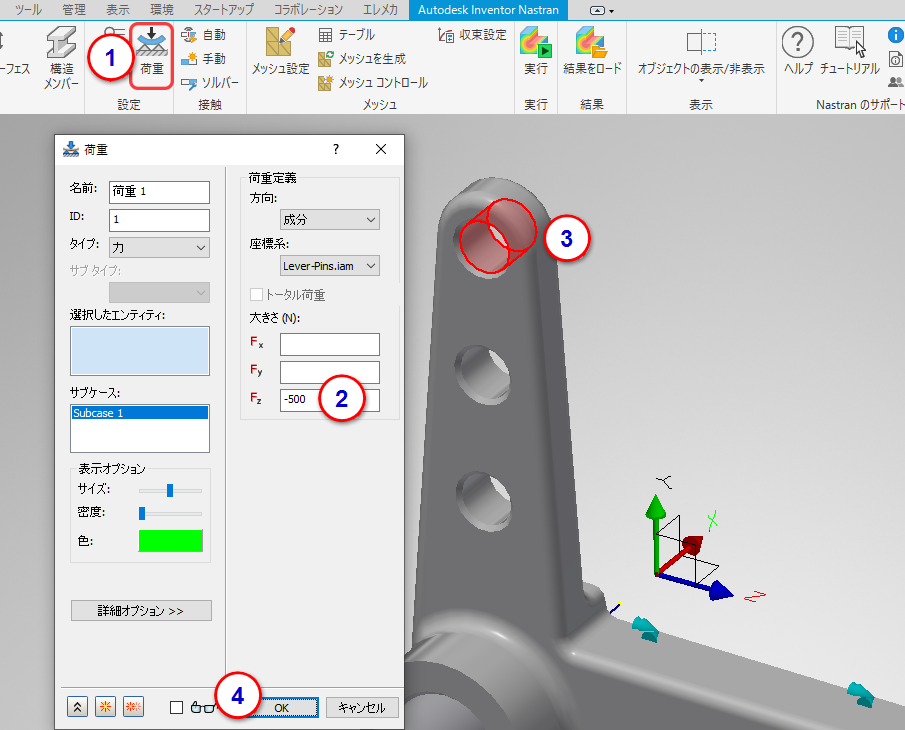Open the 座標系 dropdown Lever-Pins.iam
The height and width of the screenshot is (730, 905).
330,265
